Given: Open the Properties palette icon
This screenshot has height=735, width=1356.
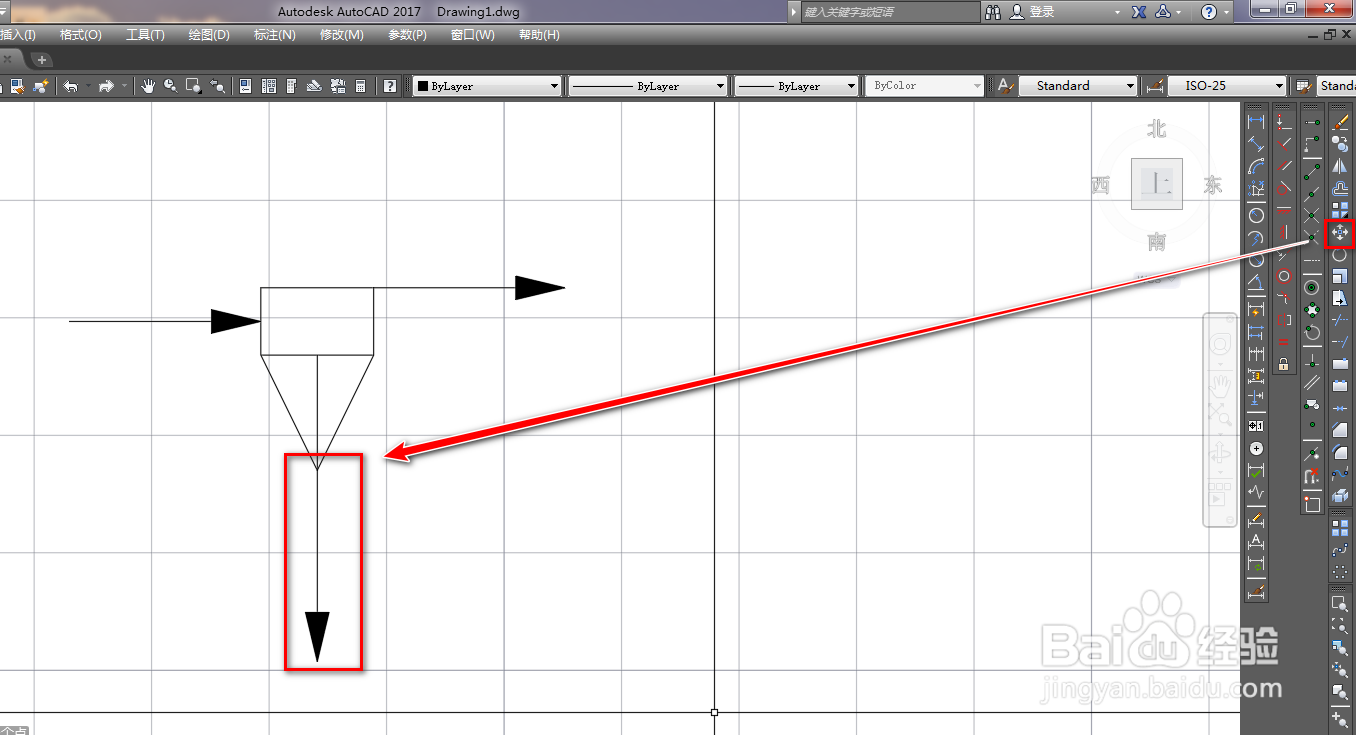Looking at the screenshot, I should 245,86.
